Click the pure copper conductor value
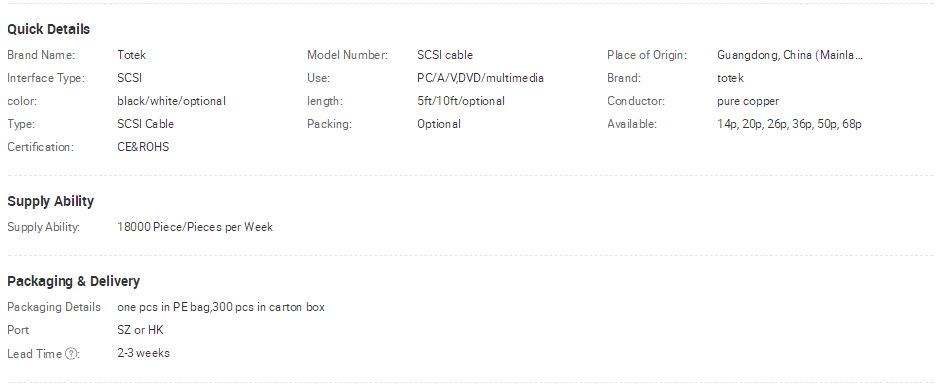 748,101
